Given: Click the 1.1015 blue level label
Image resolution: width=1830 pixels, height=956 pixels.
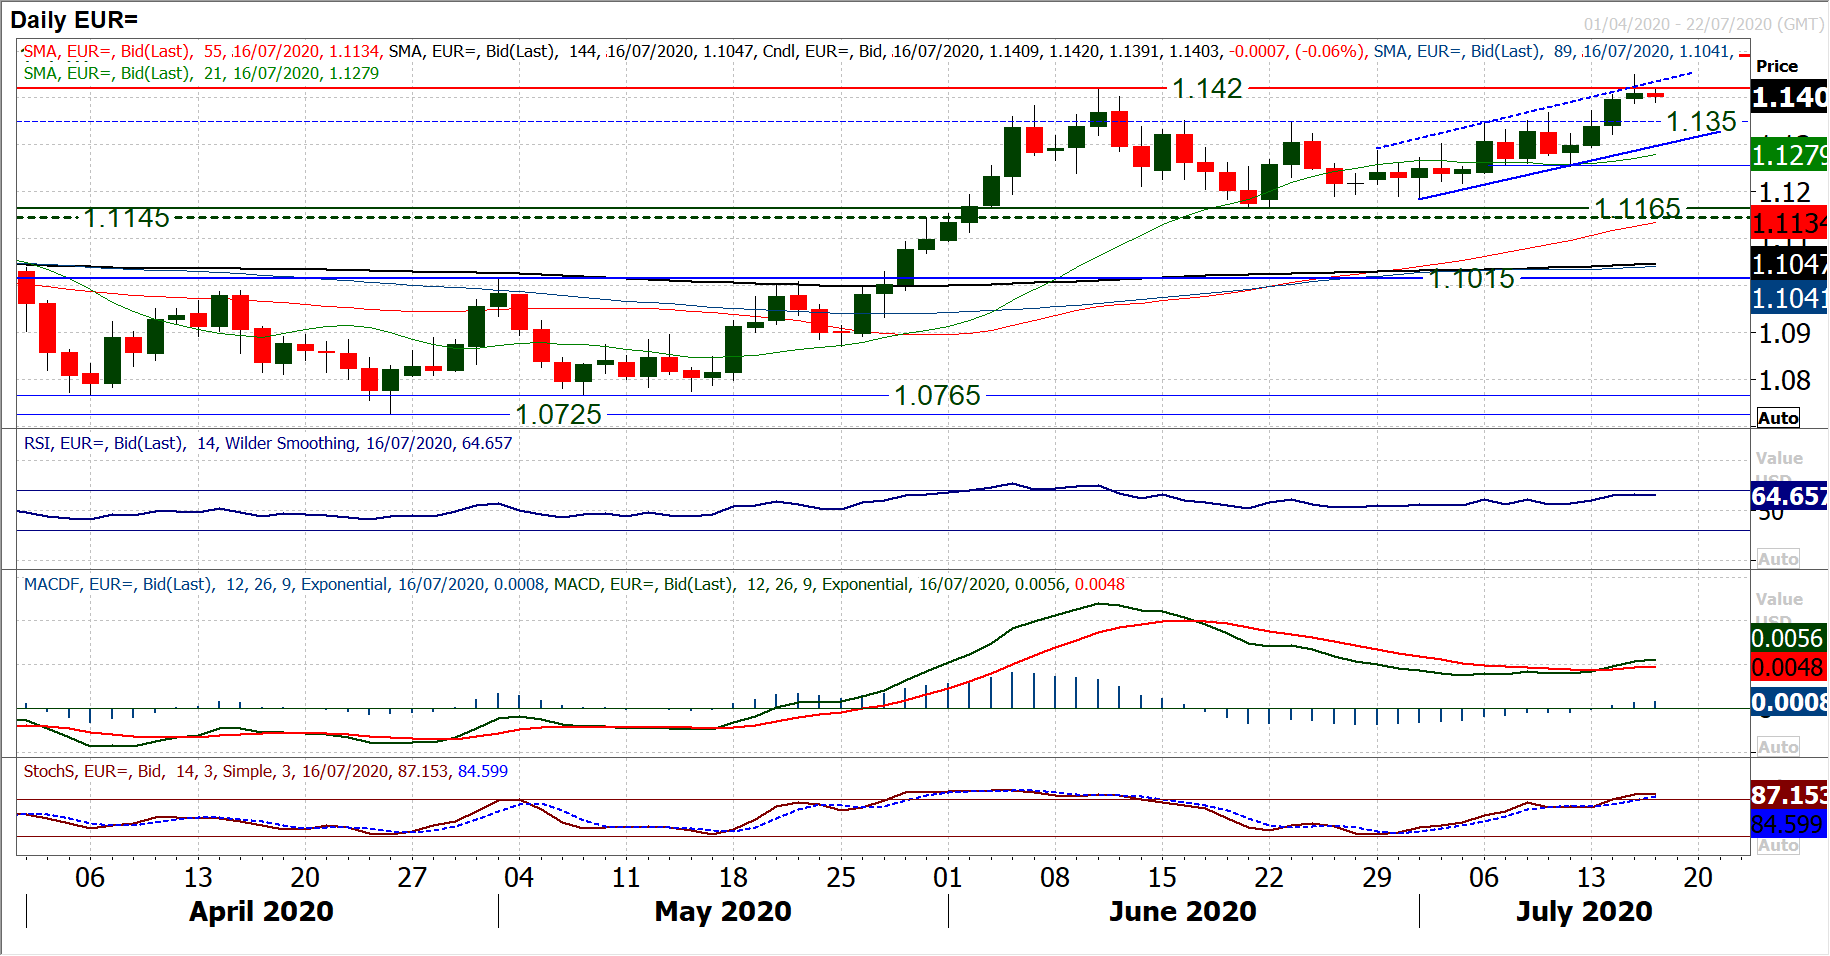Looking at the screenshot, I should click(x=1471, y=279).
